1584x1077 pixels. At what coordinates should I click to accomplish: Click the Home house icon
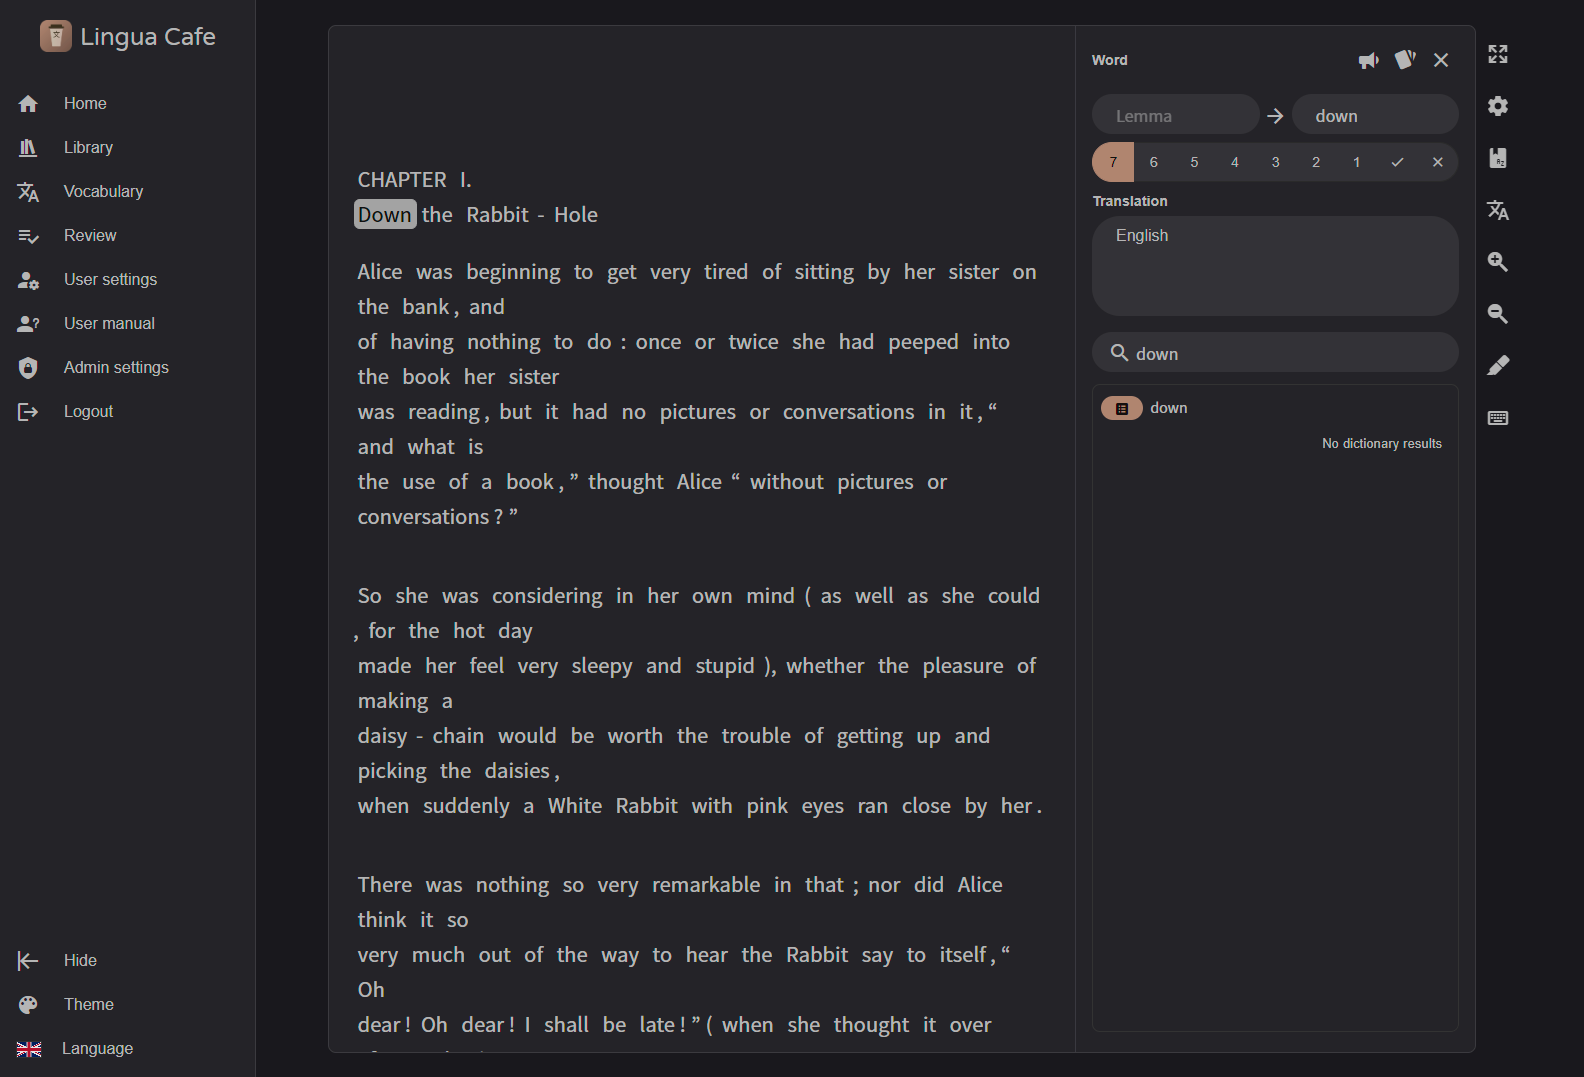point(28,103)
